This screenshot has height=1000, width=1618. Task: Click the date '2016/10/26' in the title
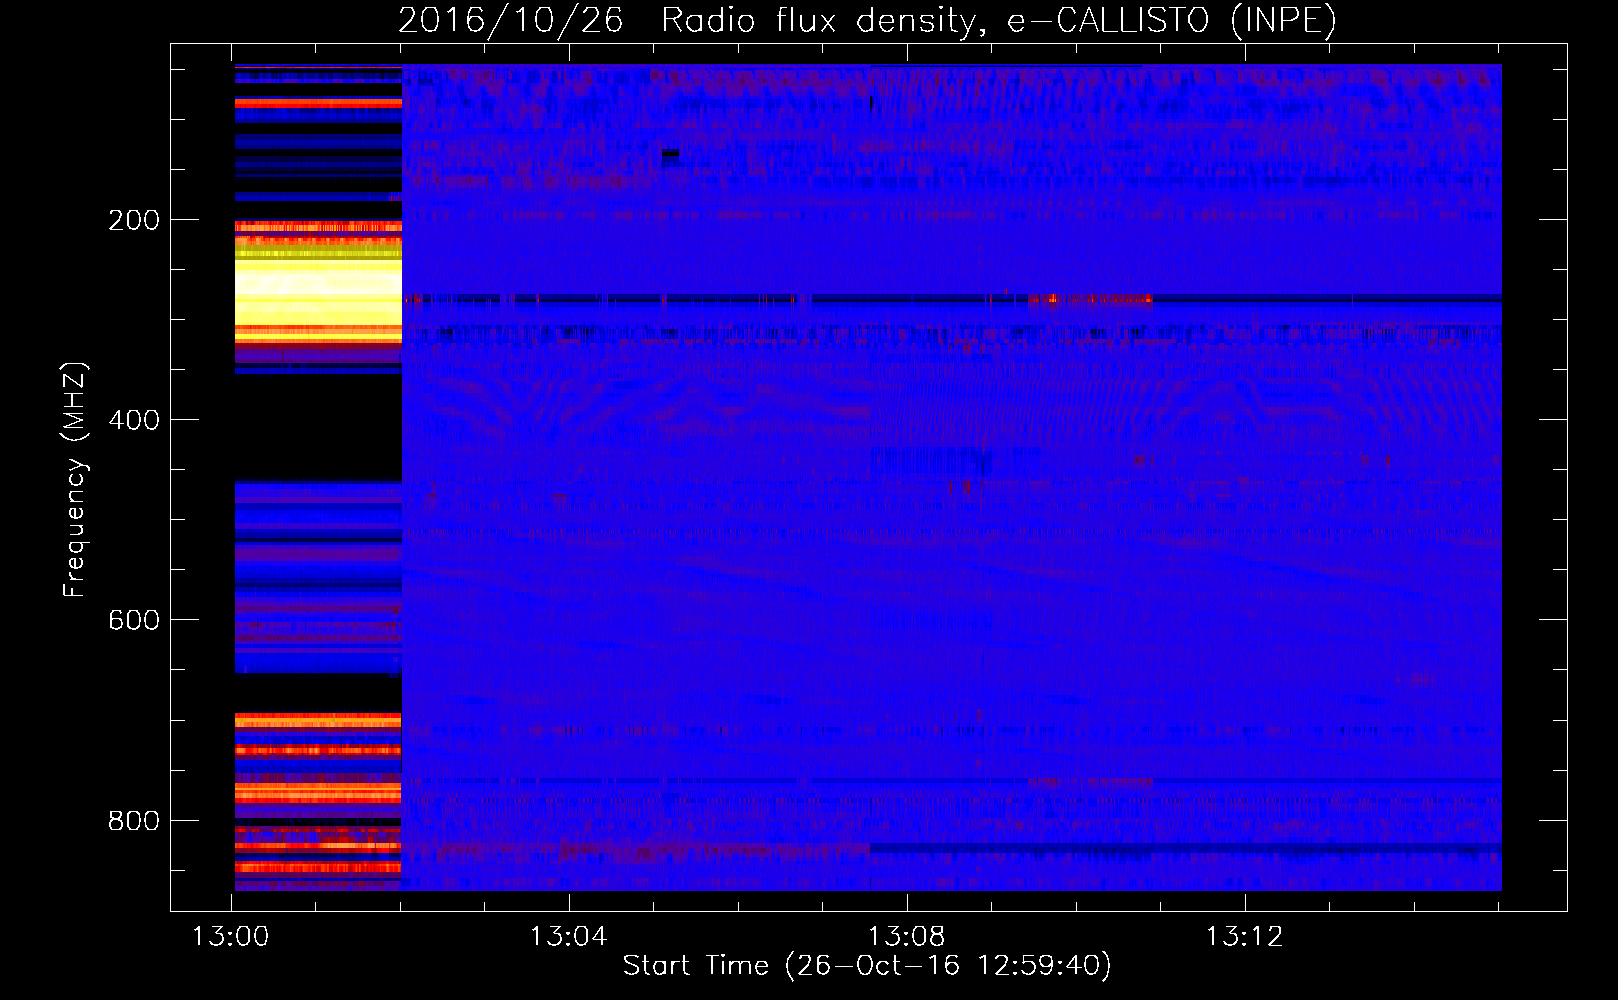510,21
